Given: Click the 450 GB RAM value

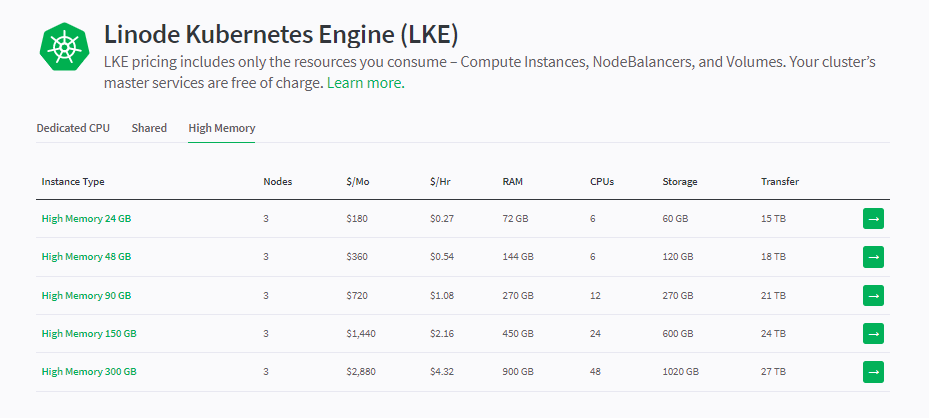Looking at the screenshot, I should [x=518, y=333].
